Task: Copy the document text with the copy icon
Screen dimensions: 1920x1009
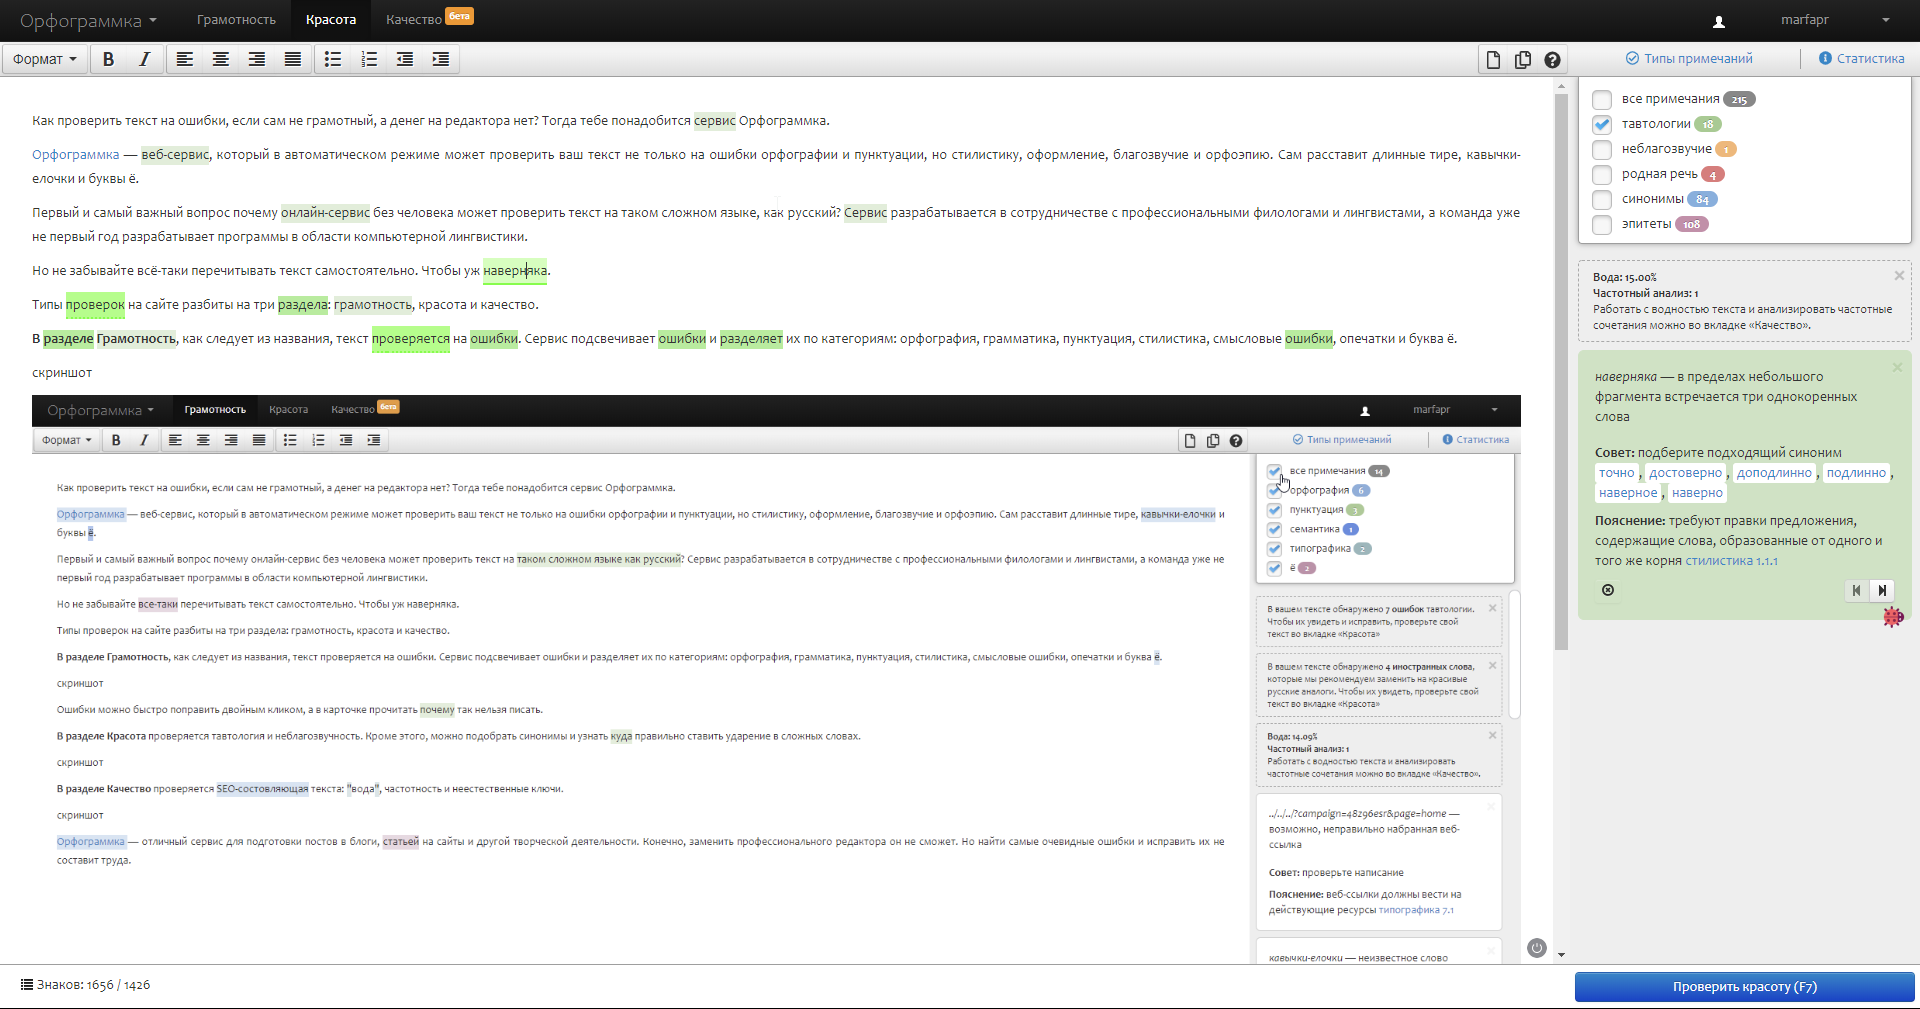Action: tap(1523, 60)
